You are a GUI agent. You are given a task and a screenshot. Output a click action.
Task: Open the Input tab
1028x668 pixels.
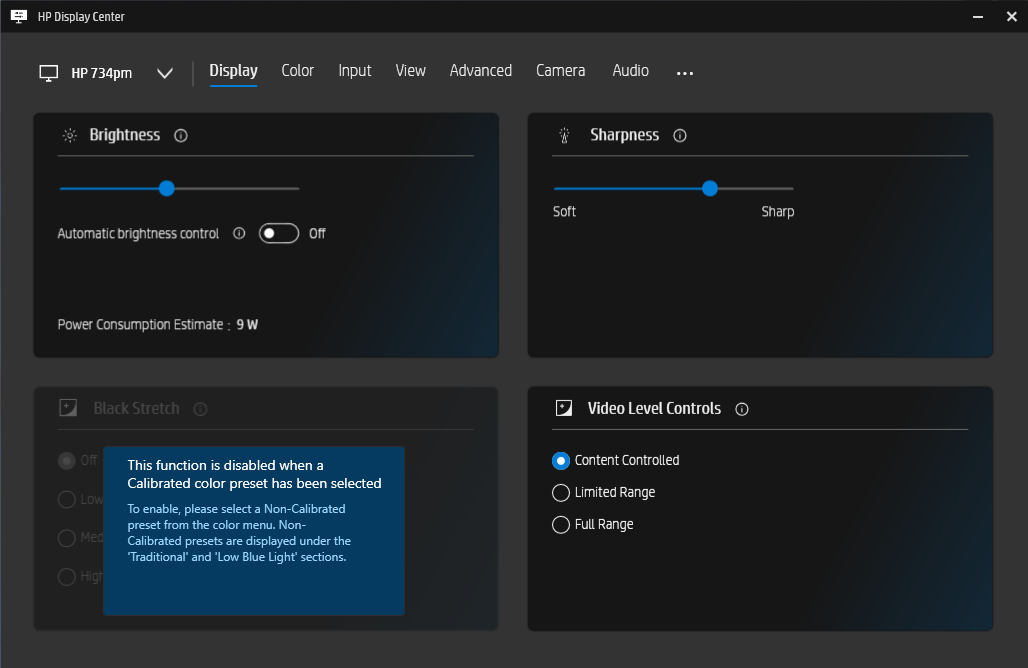355,71
